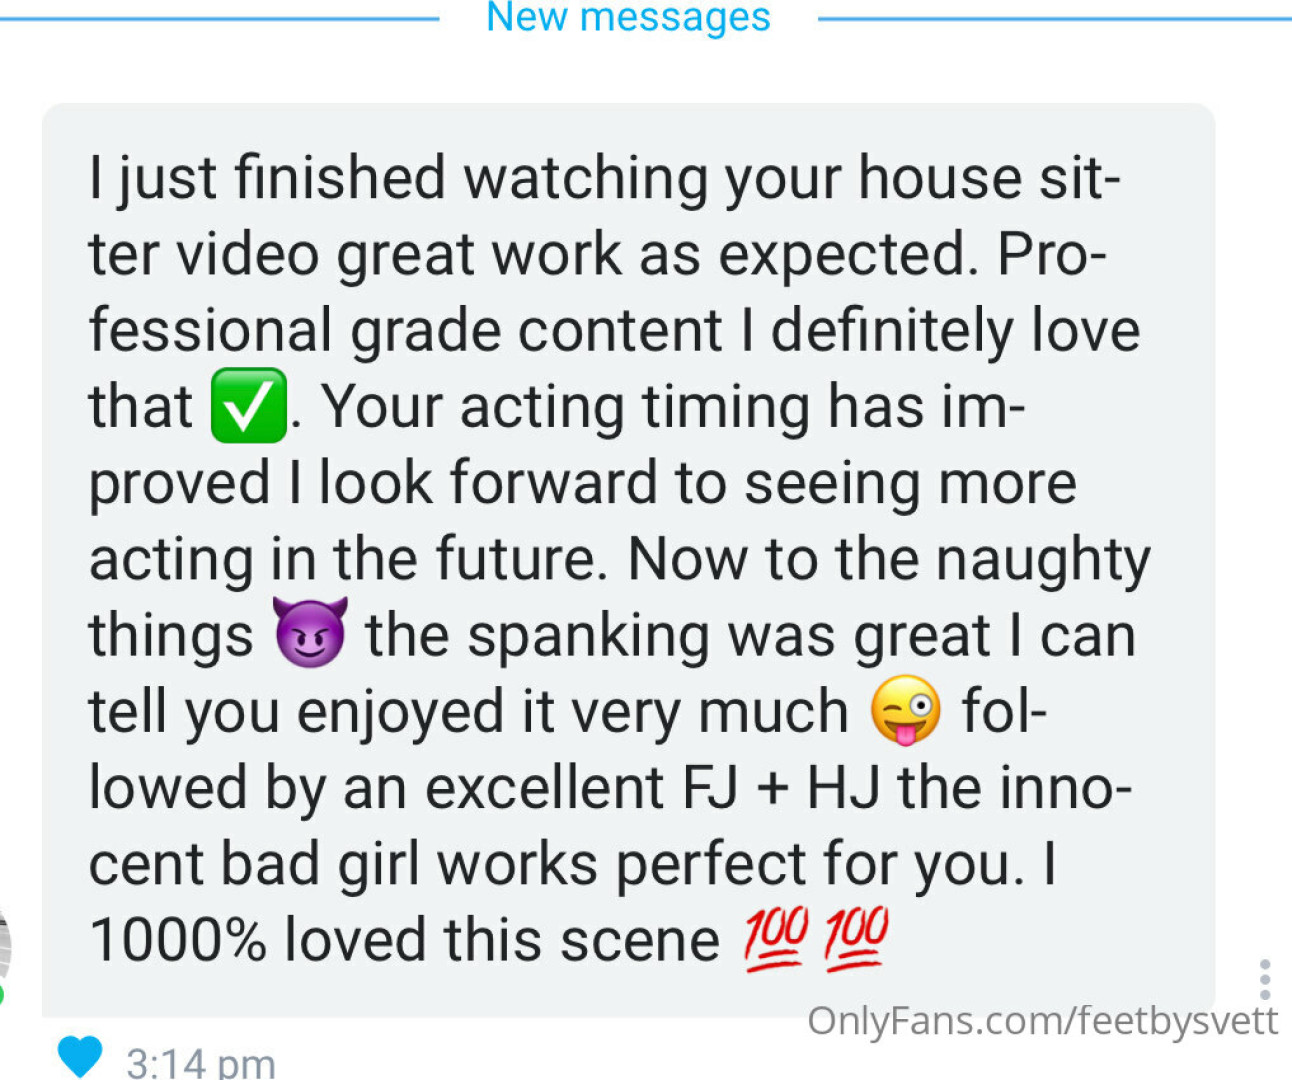Click the 3:14 pm timestamp
1292x1080 pixels.
[x=201, y=1062]
